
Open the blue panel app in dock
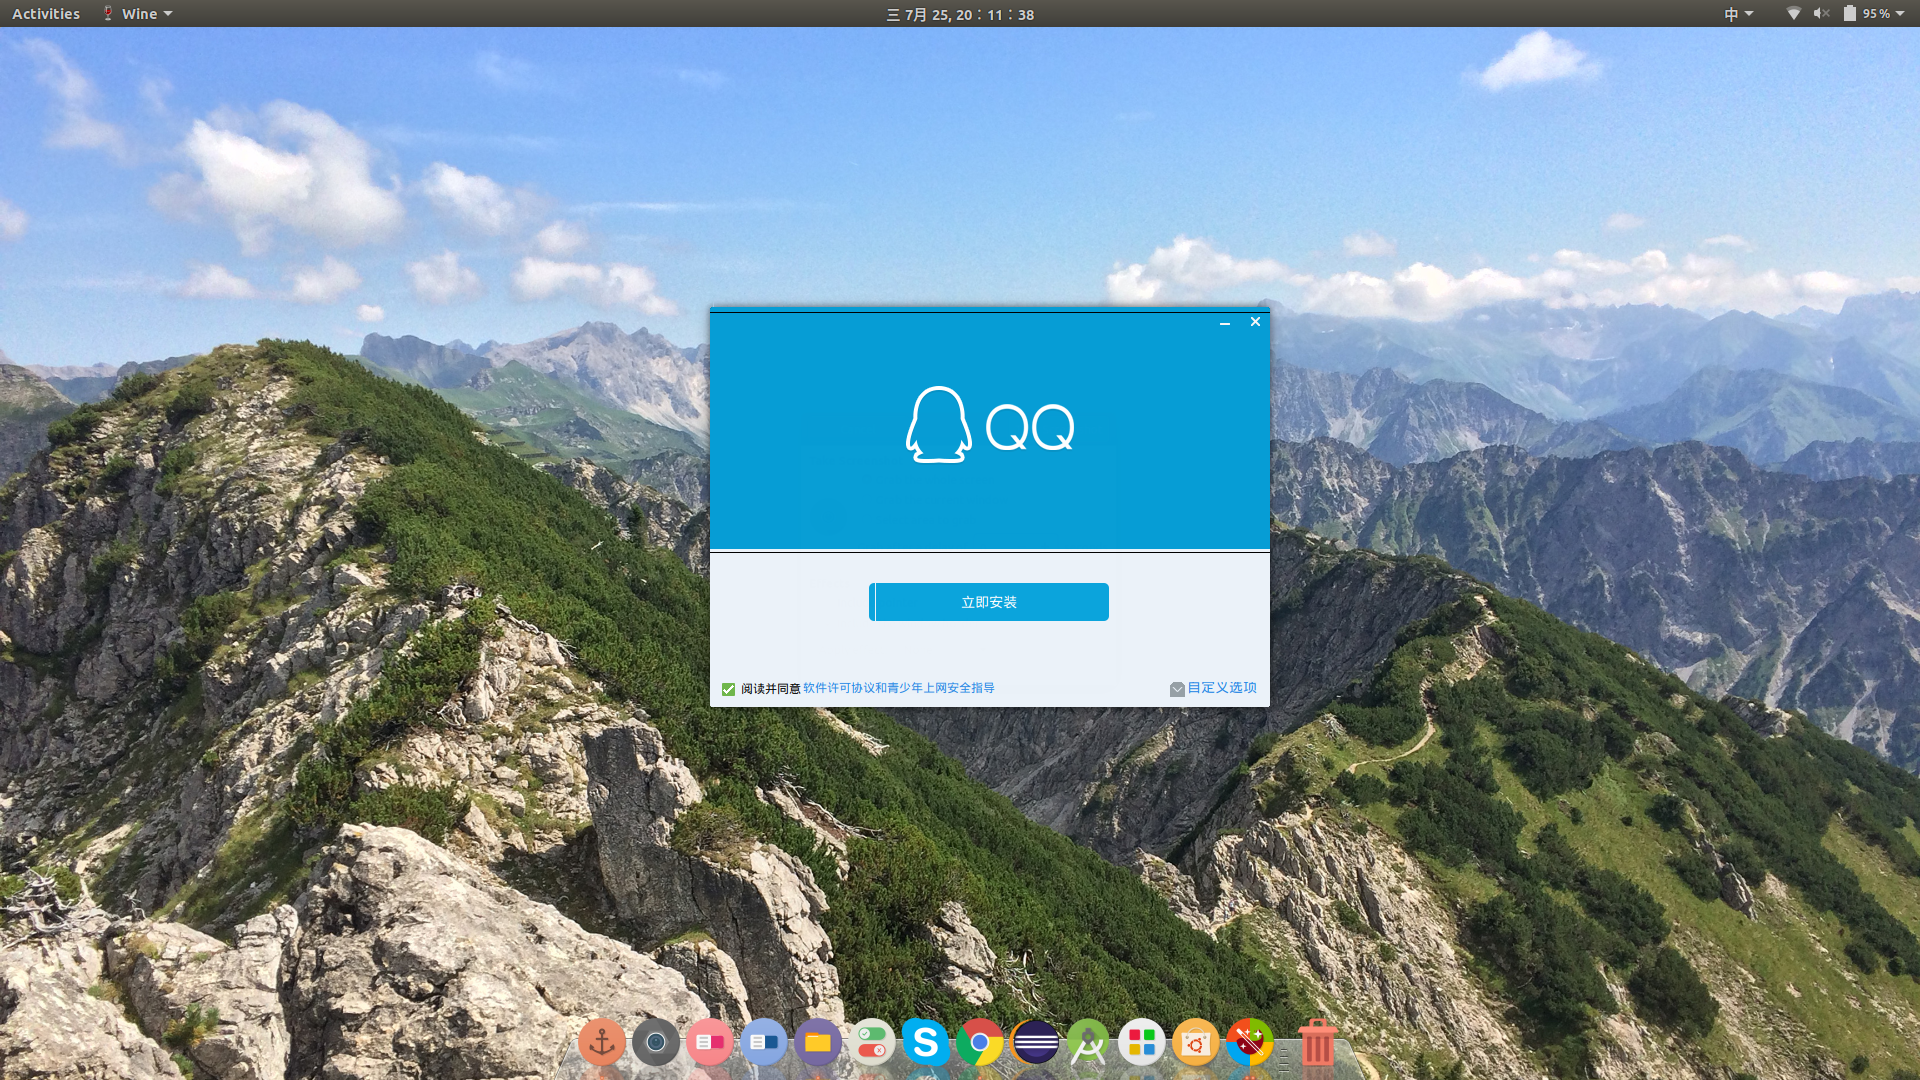click(x=764, y=1043)
